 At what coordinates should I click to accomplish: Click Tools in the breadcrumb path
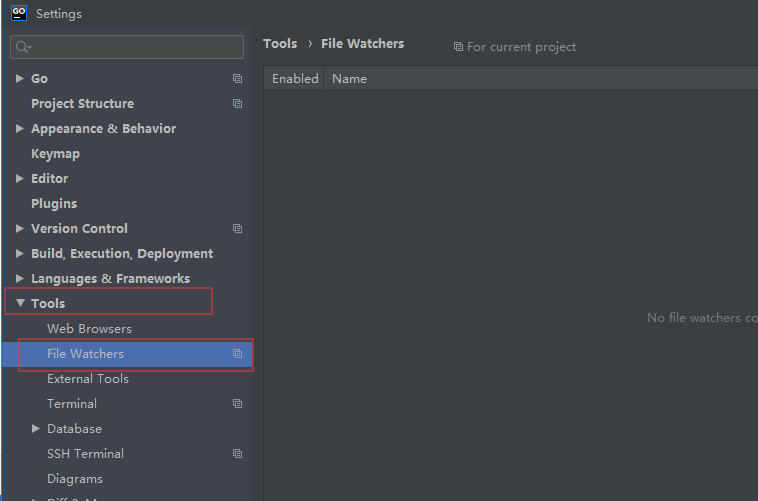point(280,44)
